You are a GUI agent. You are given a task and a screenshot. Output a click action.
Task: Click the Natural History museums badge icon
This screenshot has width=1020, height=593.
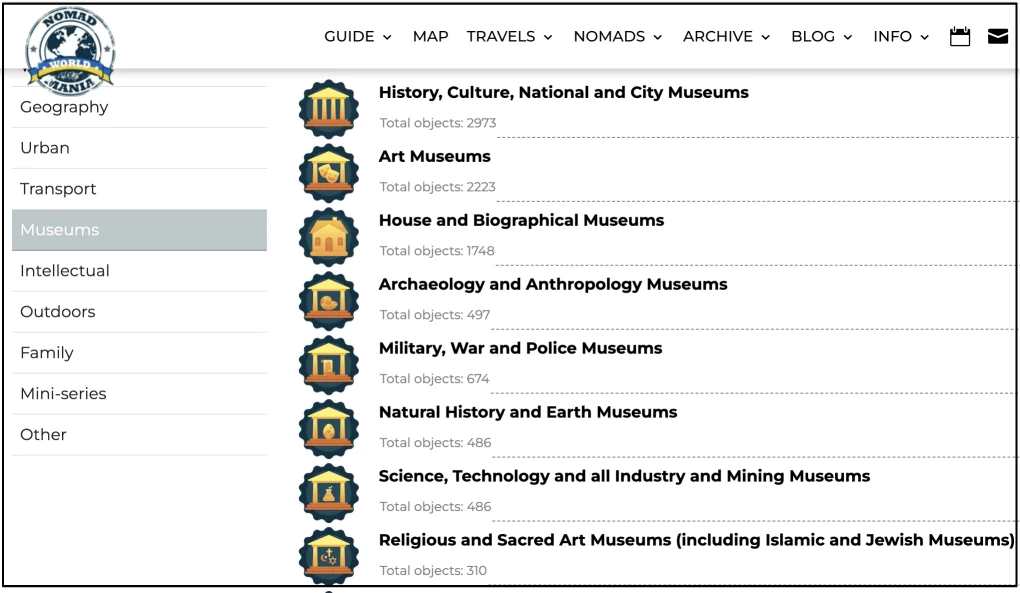click(328, 428)
